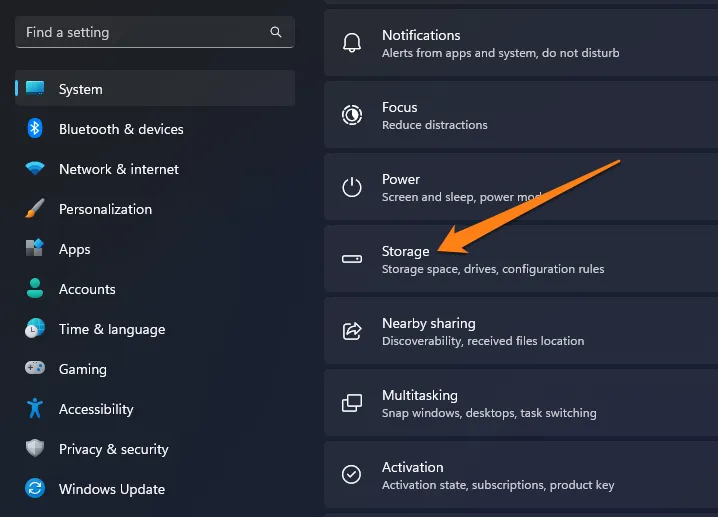Screen dimensions: 718x517
Task: Open the Apps category
Action: [x=155, y=249]
